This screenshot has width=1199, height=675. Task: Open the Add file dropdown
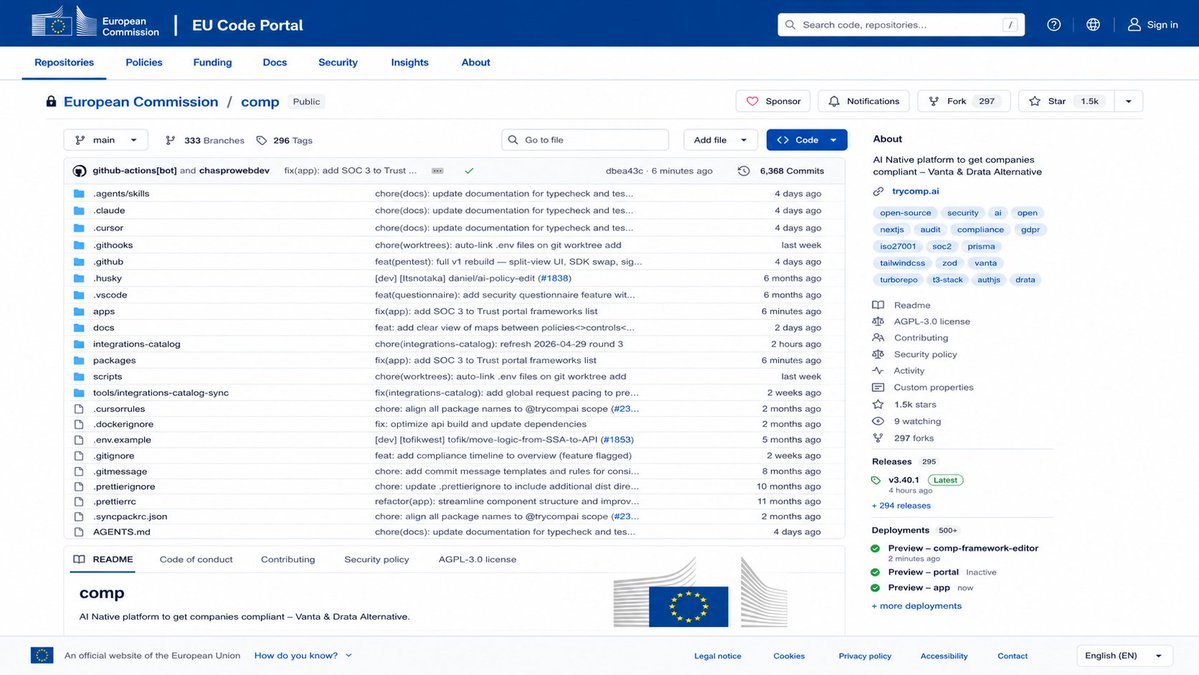point(720,140)
